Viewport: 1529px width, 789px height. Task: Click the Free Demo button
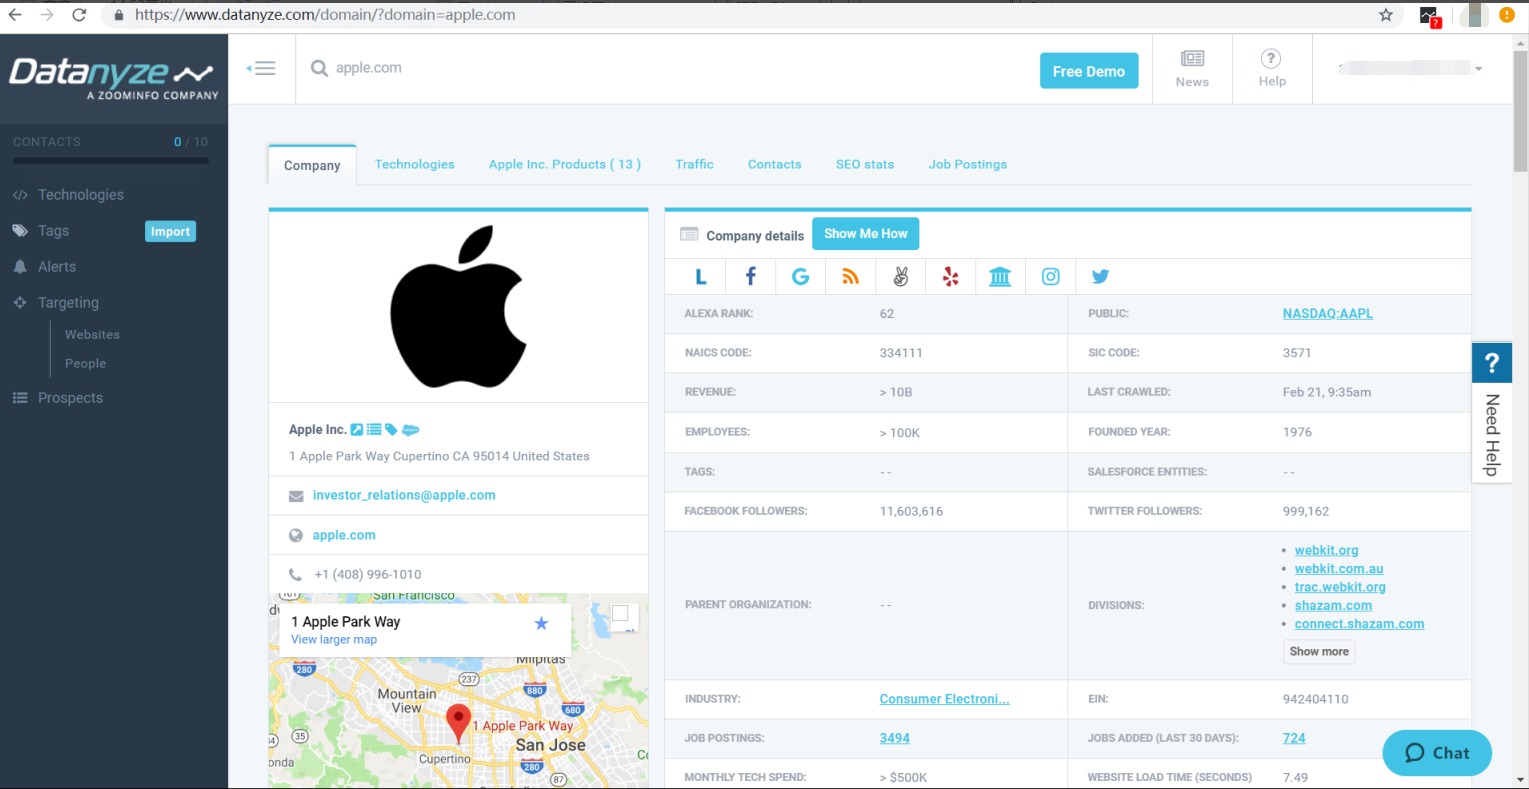tap(1088, 71)
